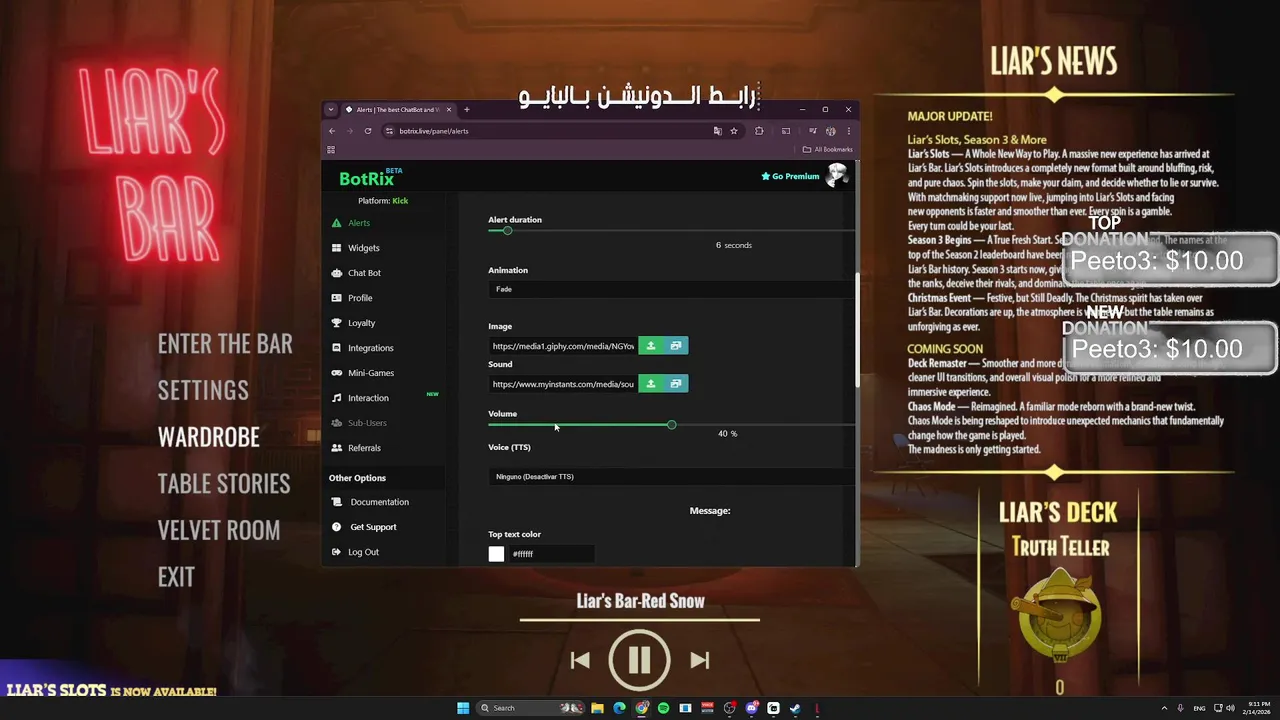
Task: Click the Alert duration slider handle
Action: coord(507,231)
